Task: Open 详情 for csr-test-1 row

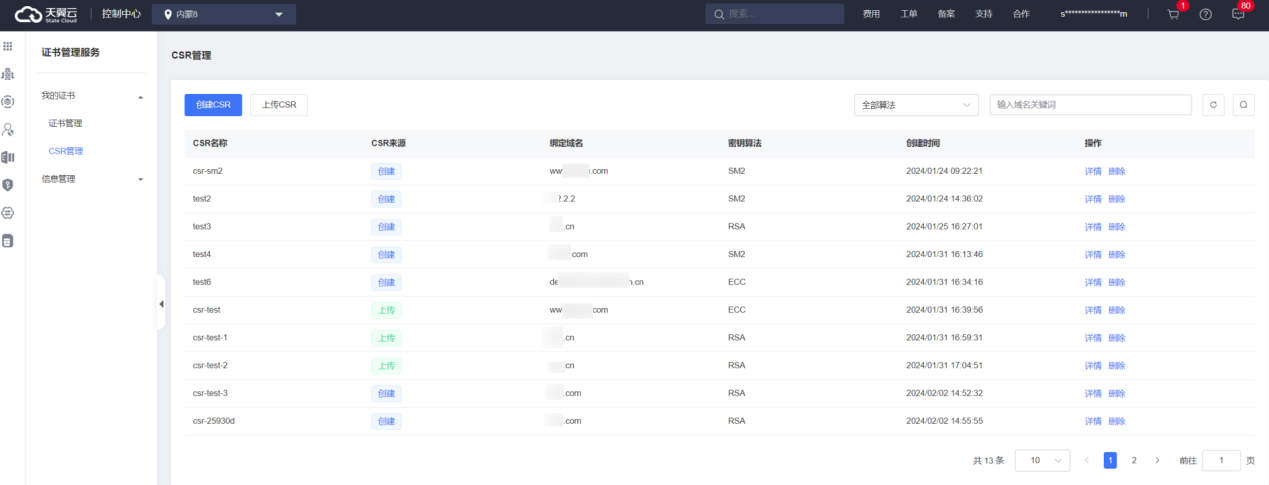Action: [1093, 338]
